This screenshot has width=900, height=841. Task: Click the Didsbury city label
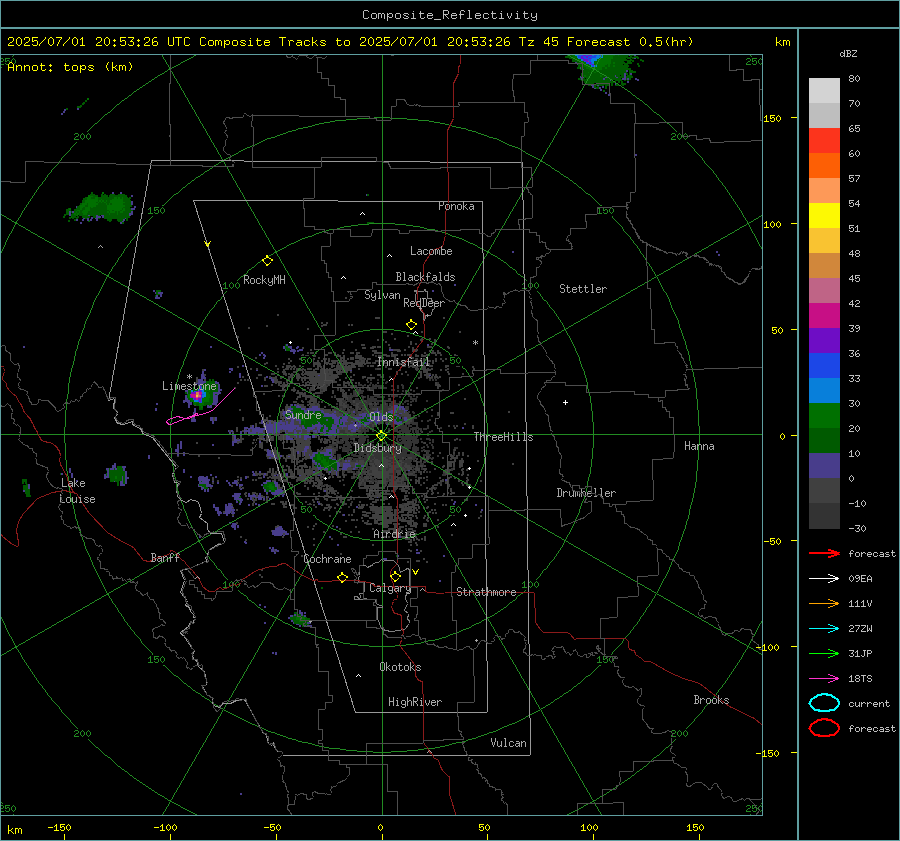point(377,448)
